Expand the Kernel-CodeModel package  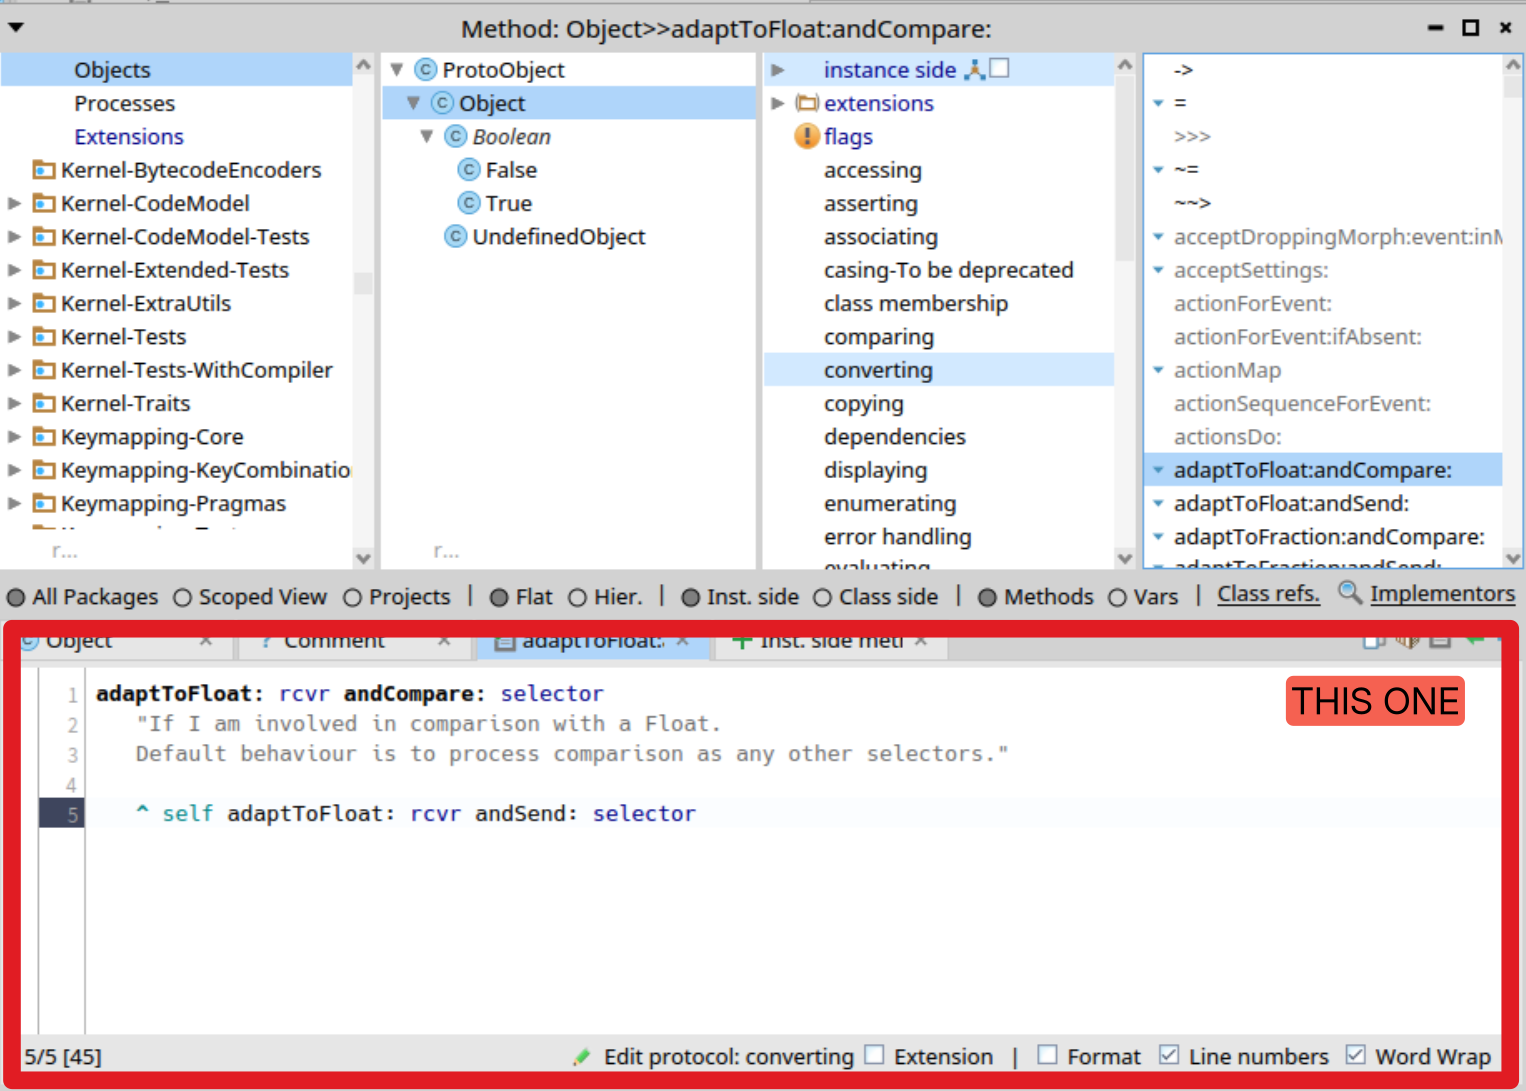pyautogui.click(x=14, y=203)
